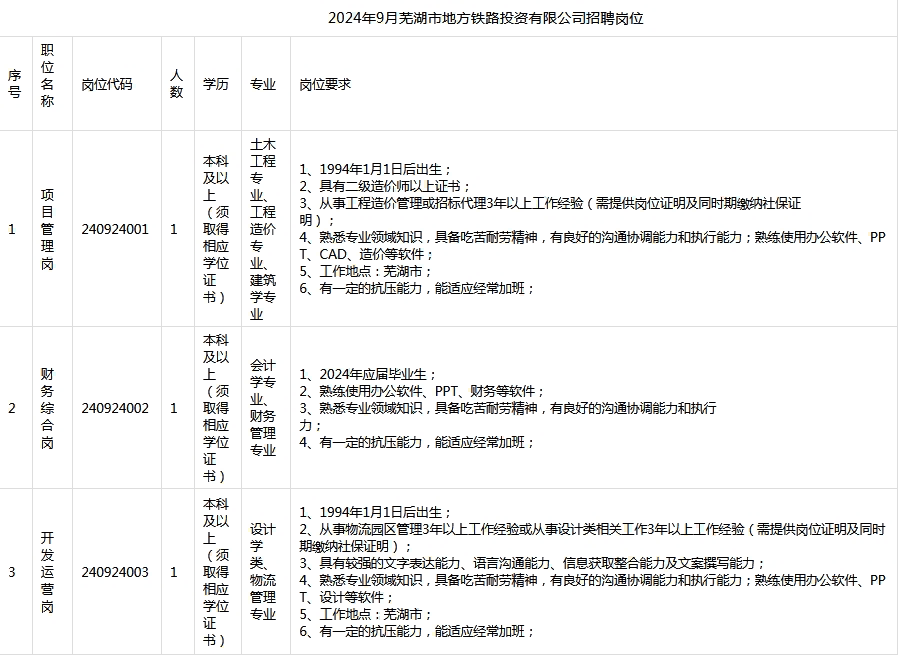899x655 pixels.
Task: Select the 序号 column header
Action: [14, 84]
